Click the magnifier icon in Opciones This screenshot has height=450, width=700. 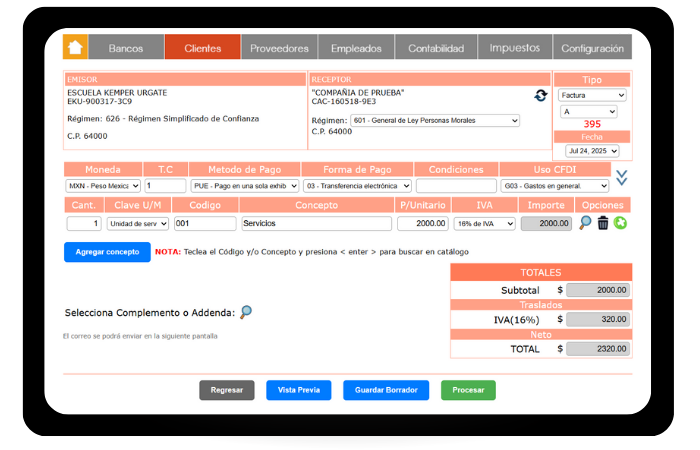tap(586, 223)
